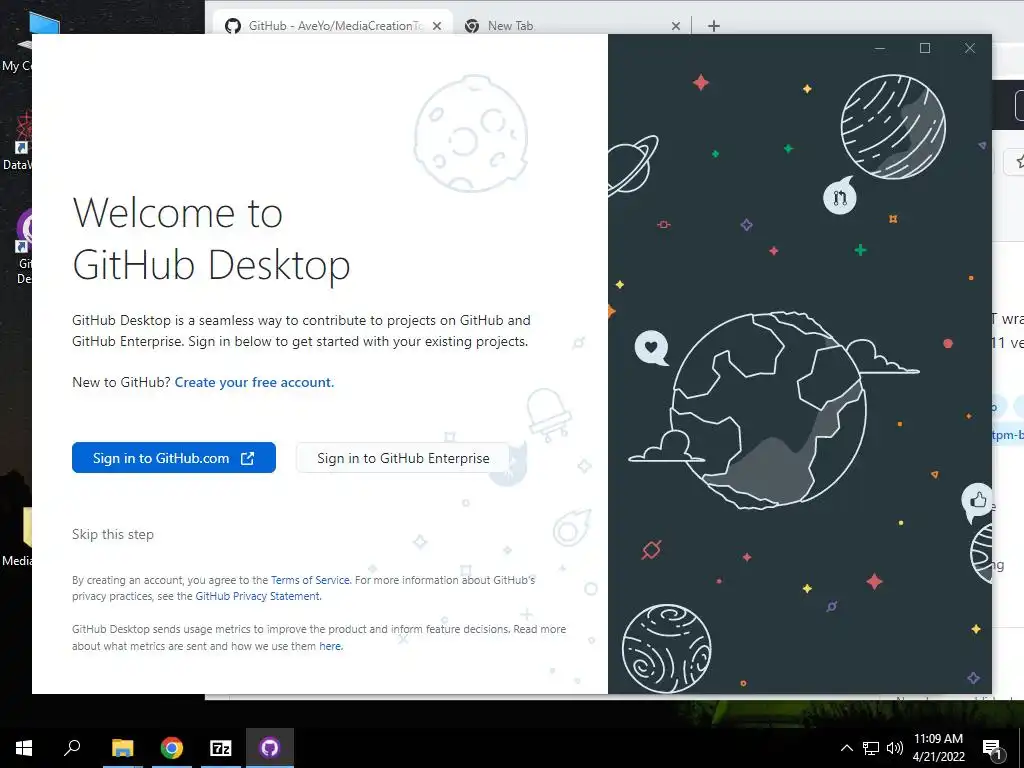Open File Explorer from the taskbar
This screenshot has width=1024, height=768.
click(x=122, y=748)
